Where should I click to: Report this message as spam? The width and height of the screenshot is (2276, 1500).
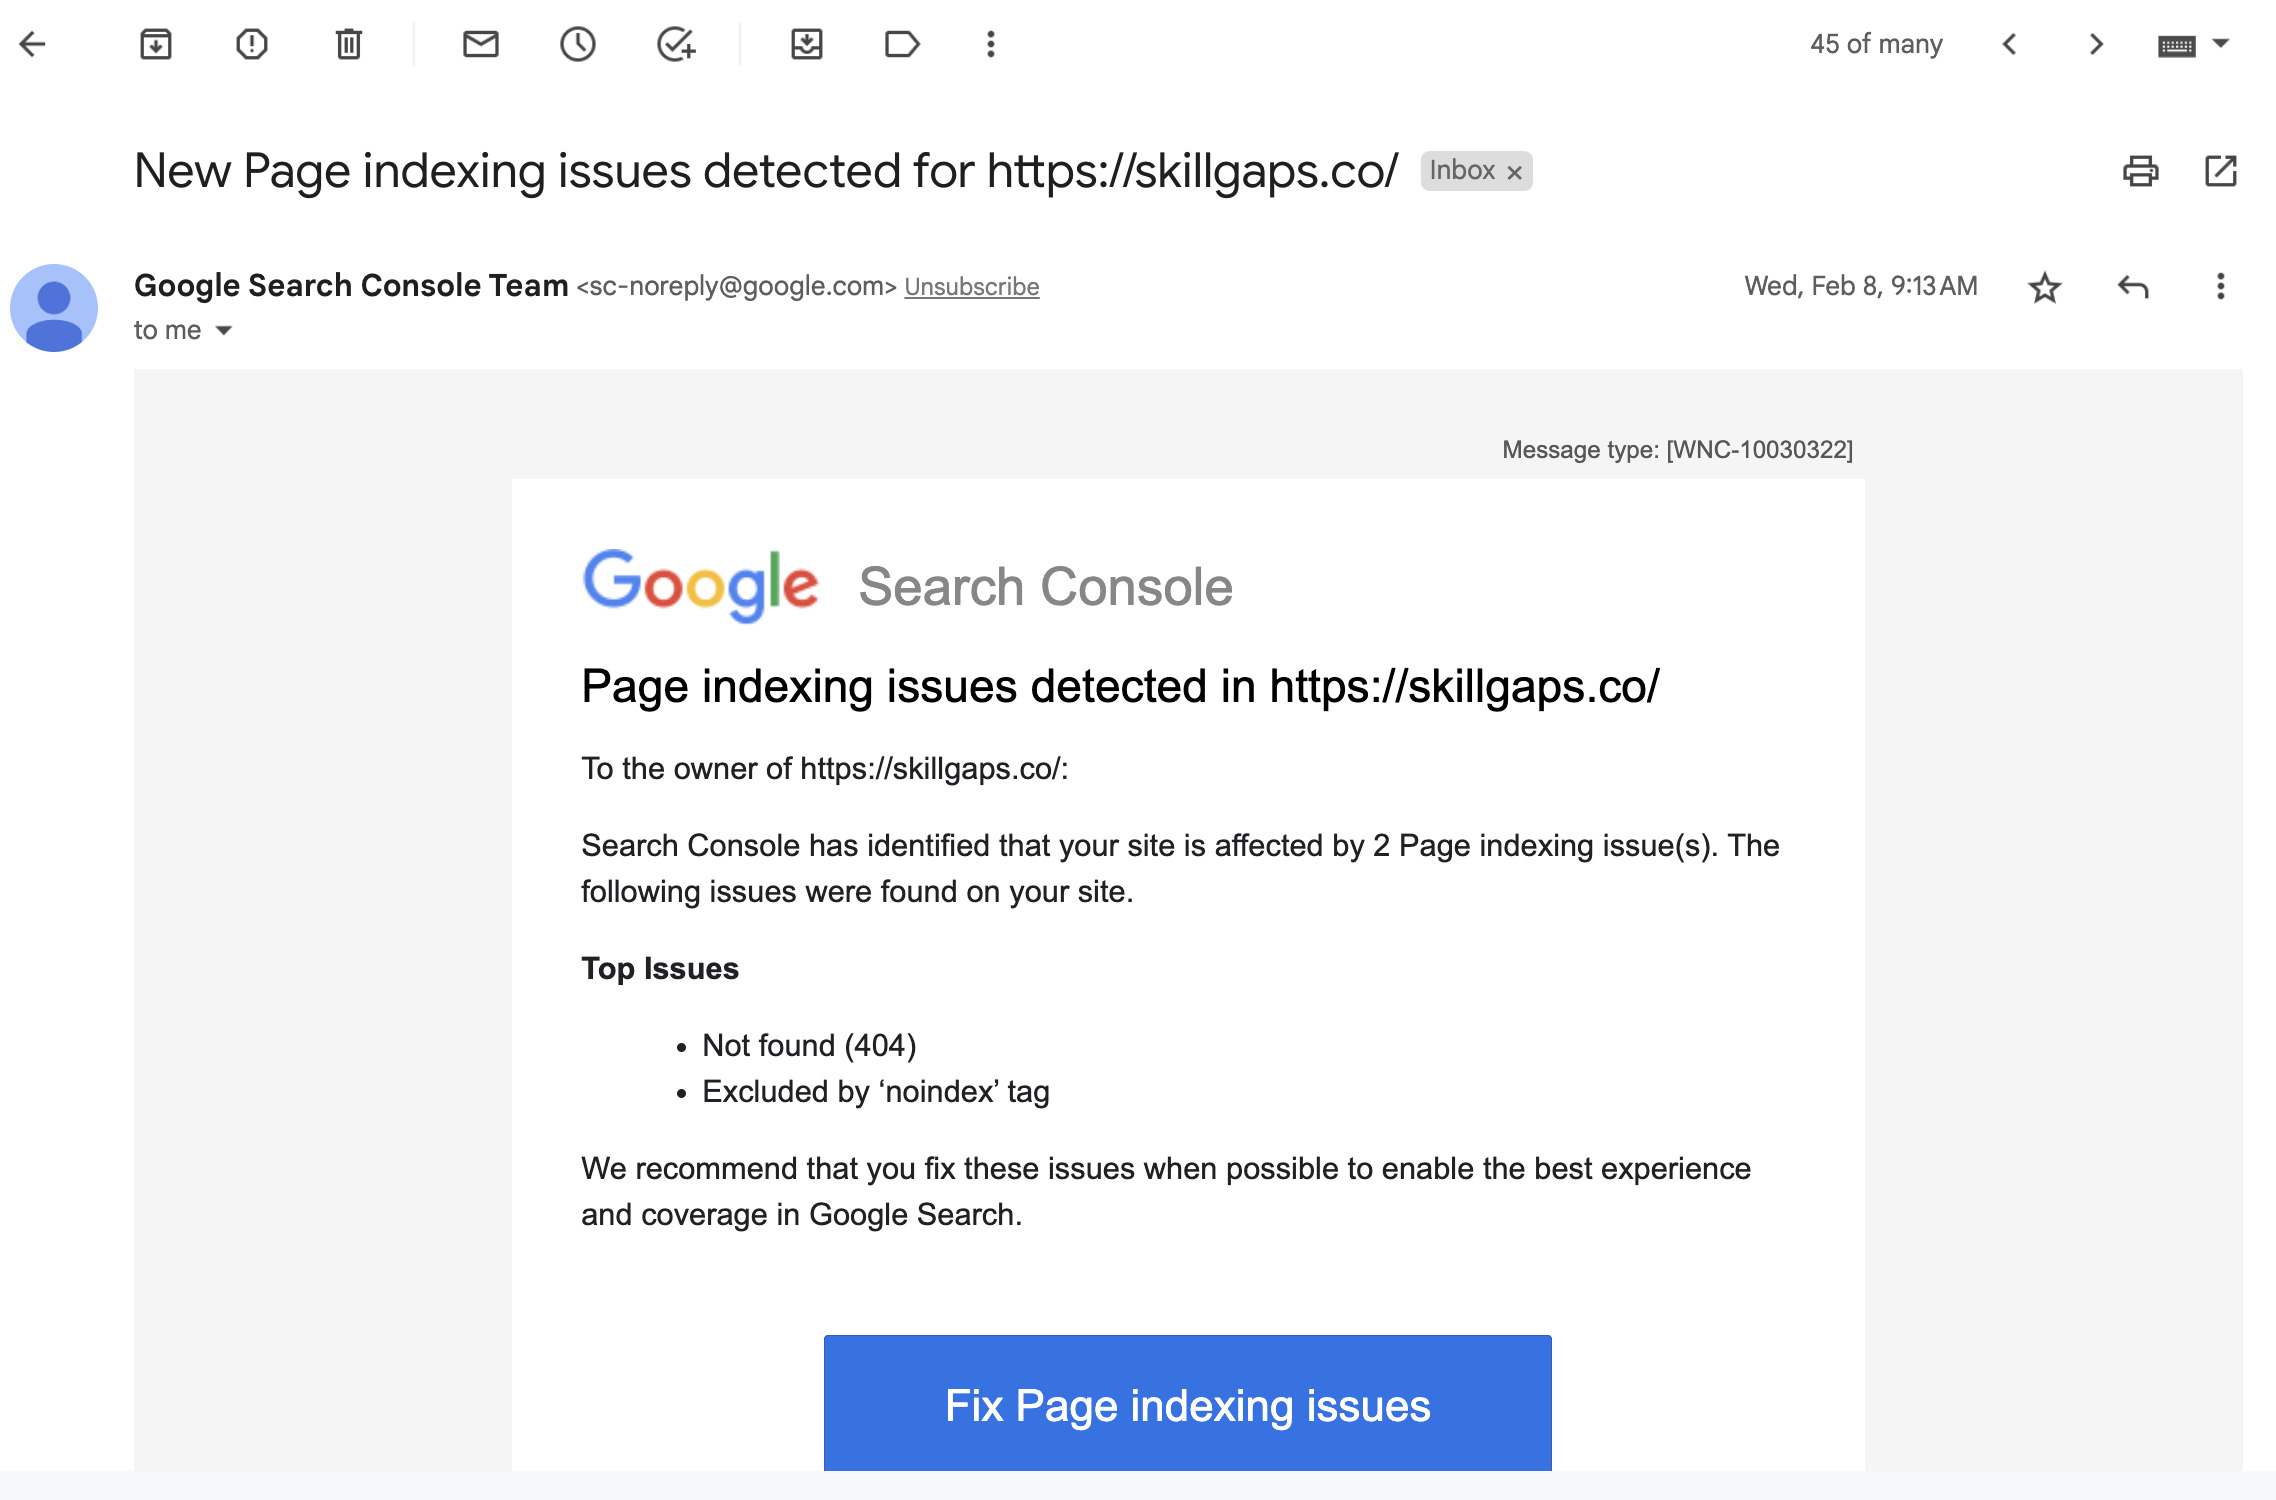[252, 44]
